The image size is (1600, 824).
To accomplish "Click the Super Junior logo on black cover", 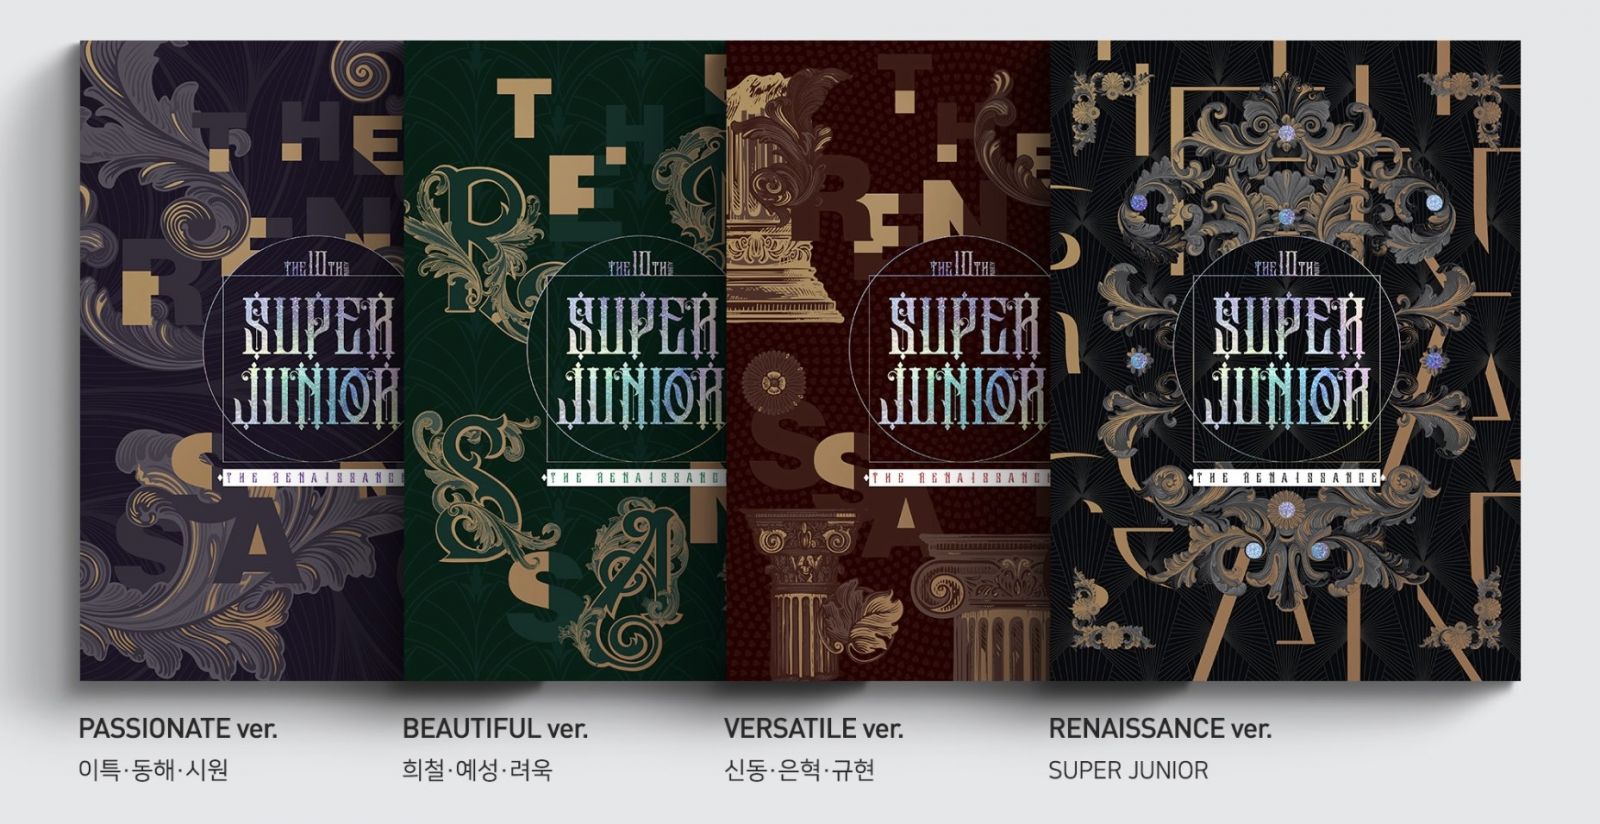I will coord(1286,360).
